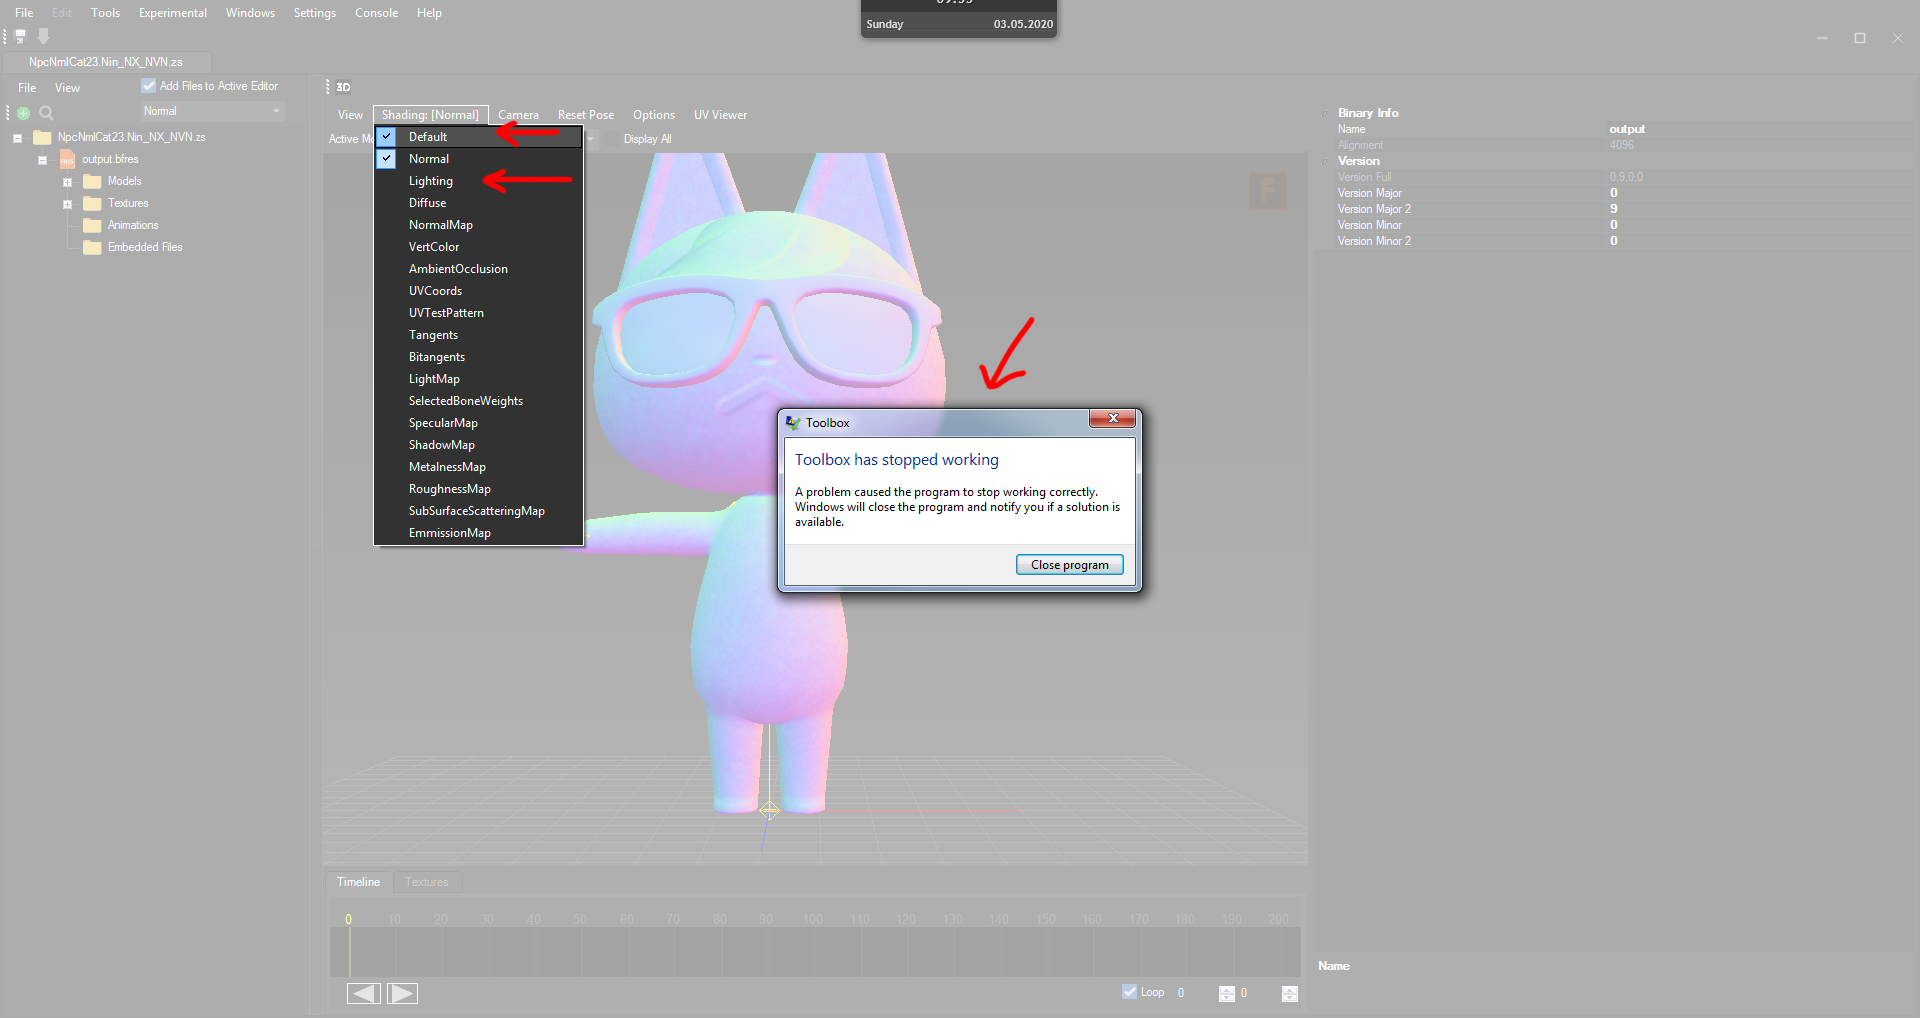Collapse the Binary Info section

pos(1326,113)
